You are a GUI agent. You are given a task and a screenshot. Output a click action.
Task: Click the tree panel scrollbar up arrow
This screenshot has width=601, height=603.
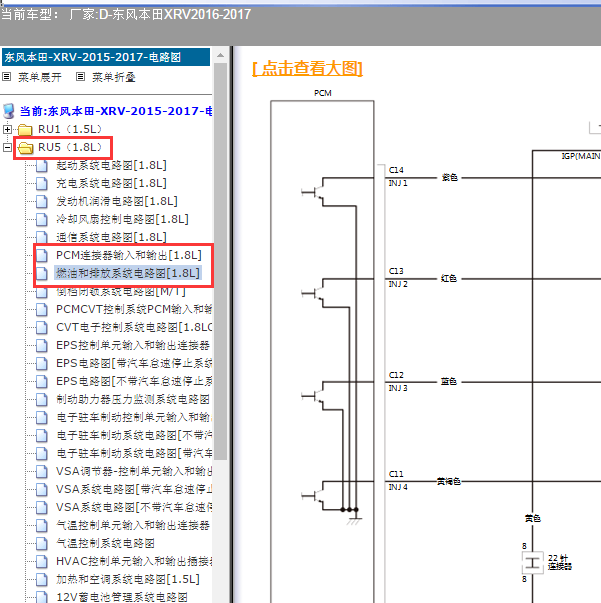tap(220, 56)
